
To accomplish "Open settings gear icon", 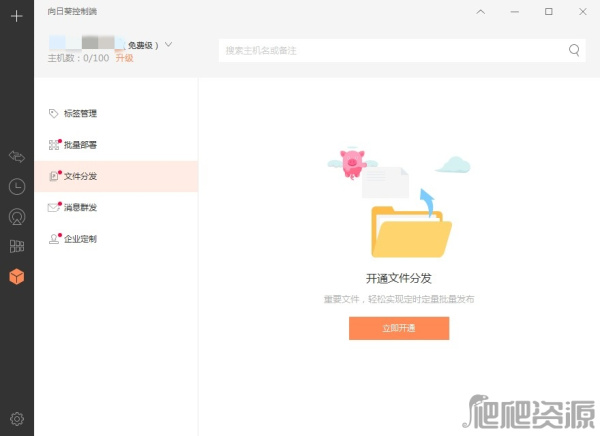I will pyautogui.click(x=17, y=419).
